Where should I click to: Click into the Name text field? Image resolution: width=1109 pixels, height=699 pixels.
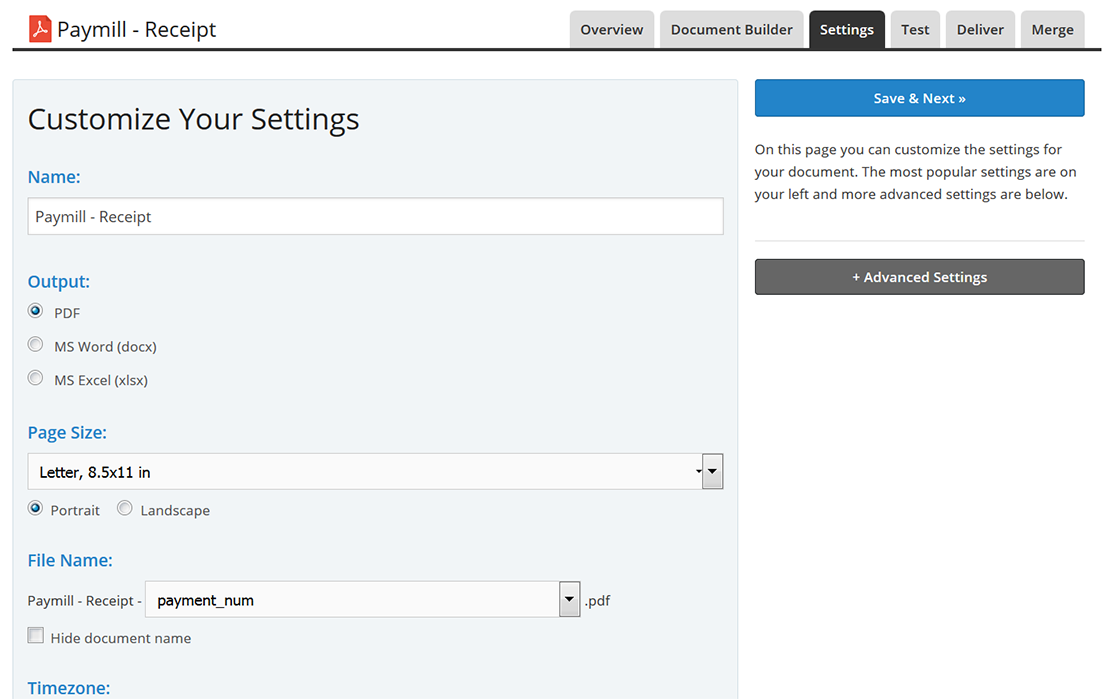(375, 216)
